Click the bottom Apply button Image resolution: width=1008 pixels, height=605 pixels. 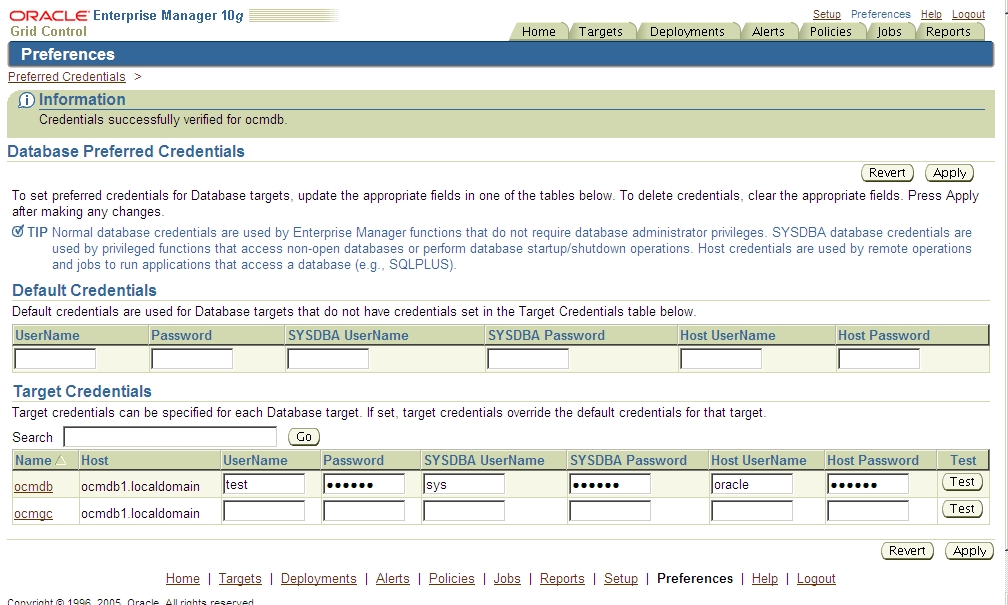click(x=969, y=551)
